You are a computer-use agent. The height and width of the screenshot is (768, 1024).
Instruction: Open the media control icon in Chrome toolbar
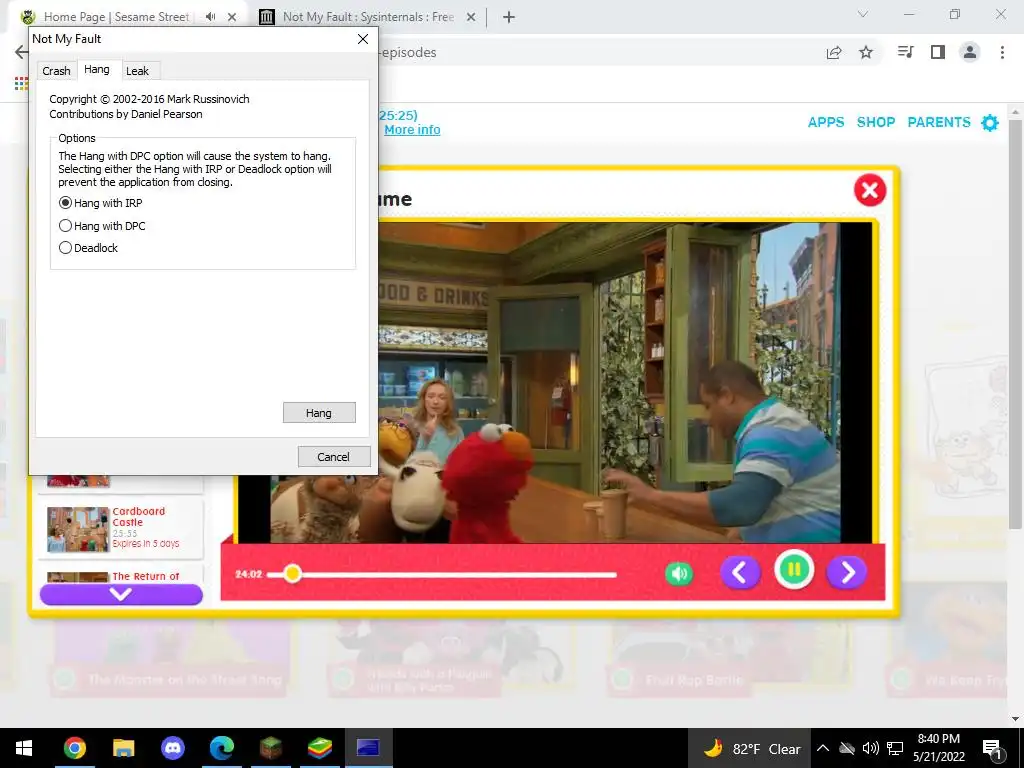pos(905,52)
